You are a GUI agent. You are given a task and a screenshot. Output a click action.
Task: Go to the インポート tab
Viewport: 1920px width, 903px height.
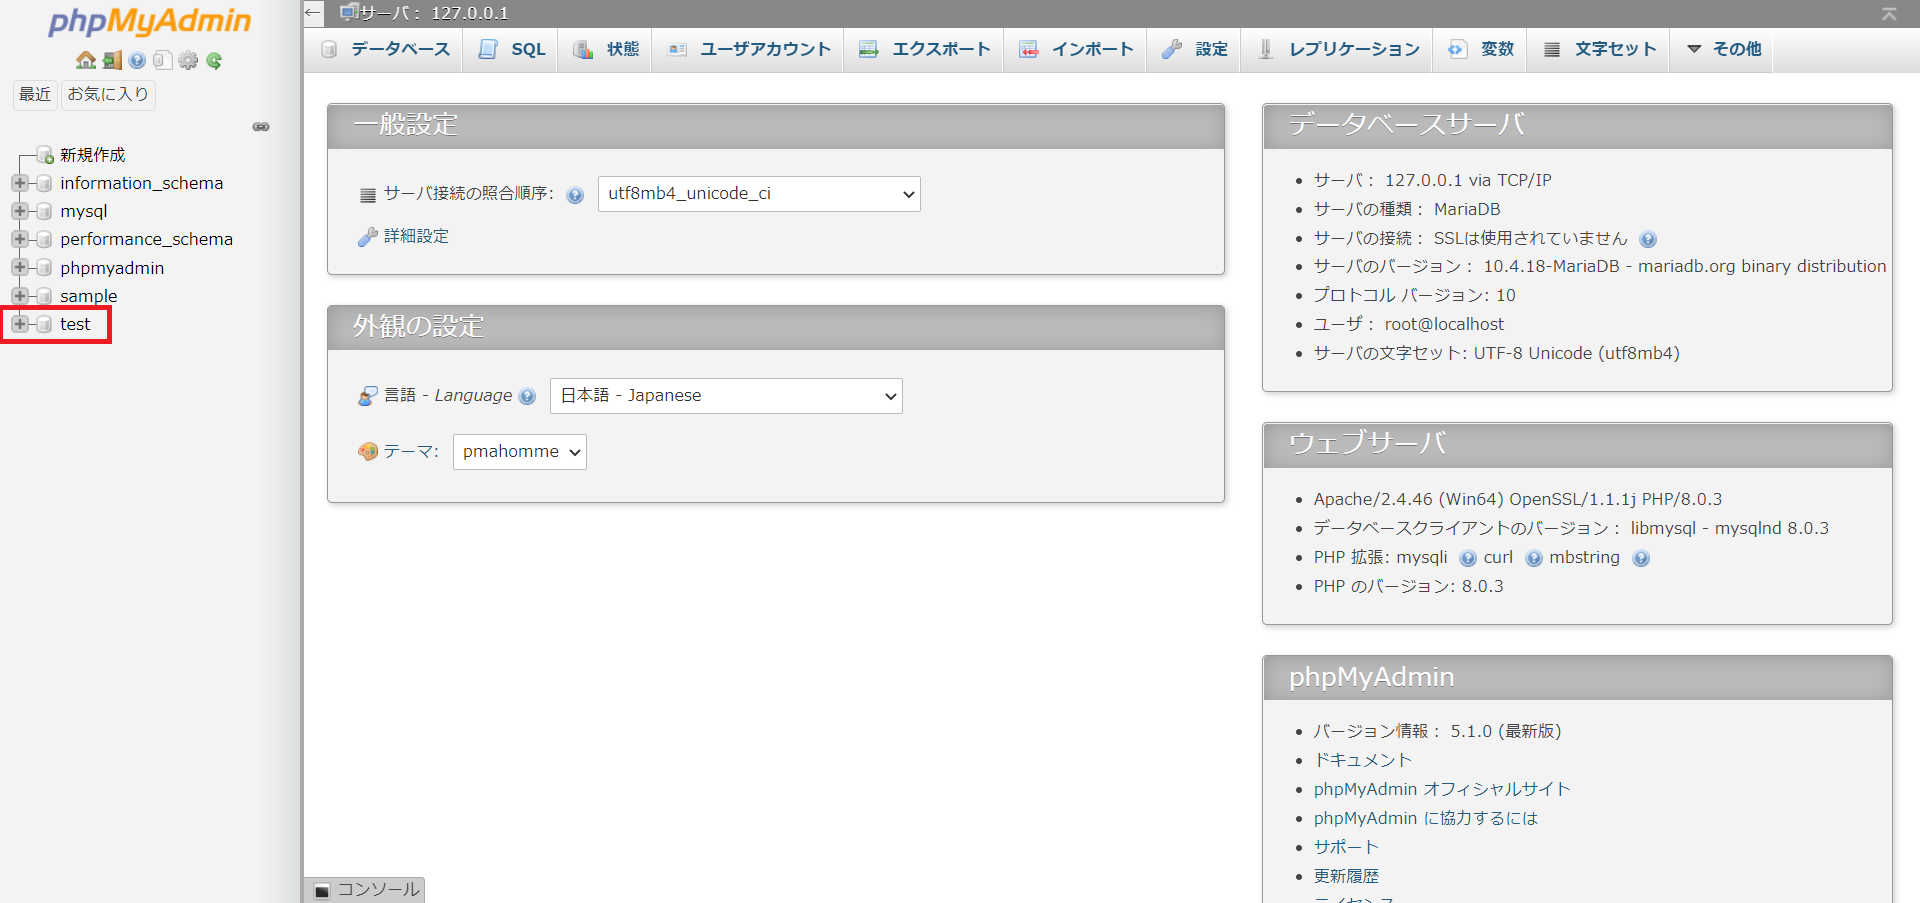[x=1076, y=49]
